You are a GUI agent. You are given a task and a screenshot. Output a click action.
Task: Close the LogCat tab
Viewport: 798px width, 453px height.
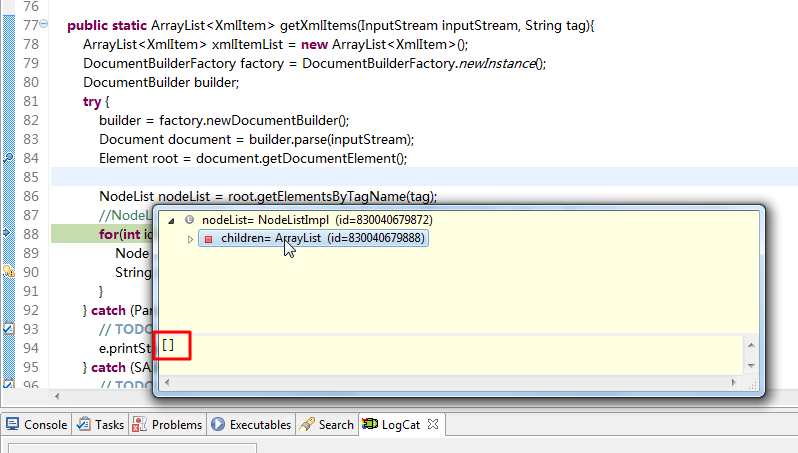[433, 424]
